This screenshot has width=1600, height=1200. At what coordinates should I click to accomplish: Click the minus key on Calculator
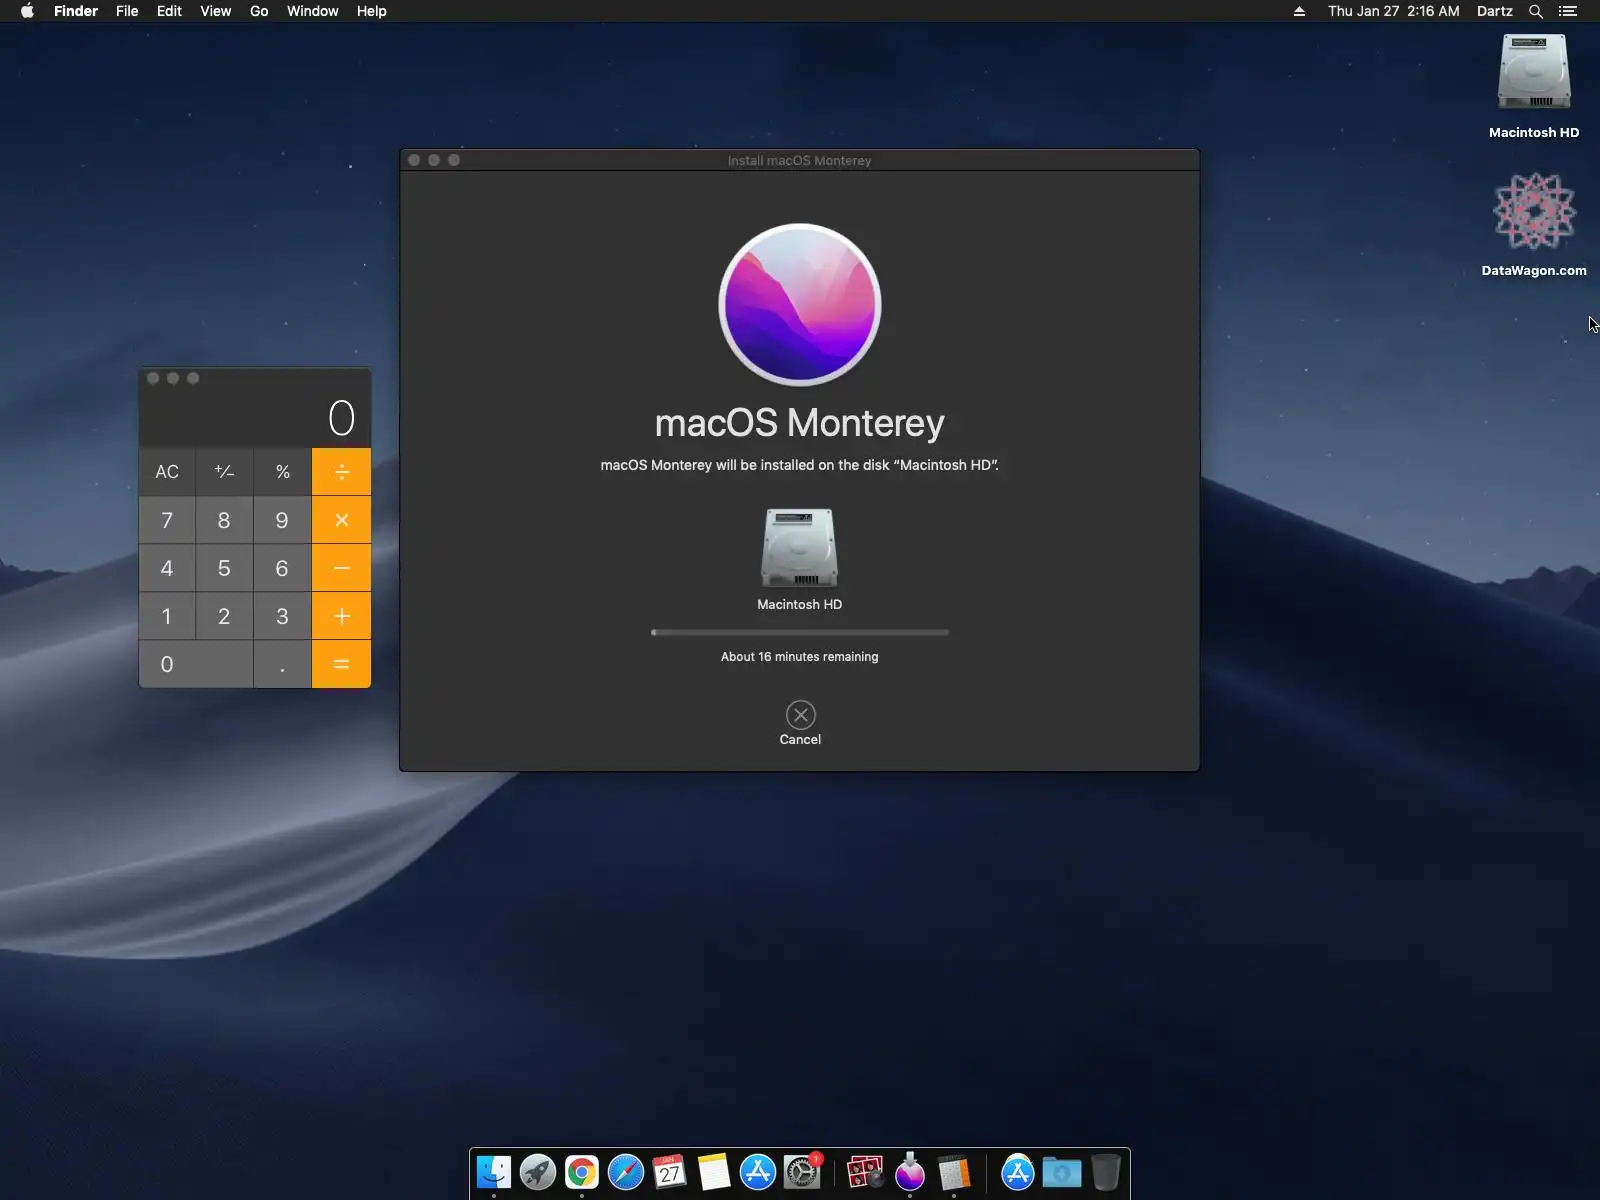[x=341, y=568]
